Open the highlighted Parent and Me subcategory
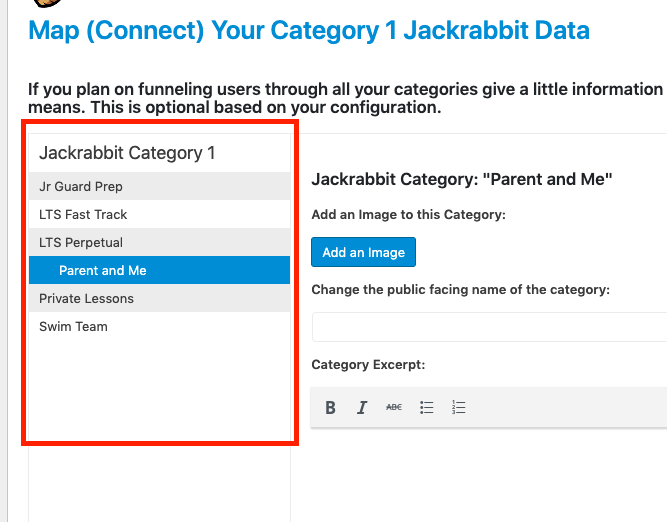The height and width of the screenshot is (522, 667). pyautogui.click(x=103, y=270)
